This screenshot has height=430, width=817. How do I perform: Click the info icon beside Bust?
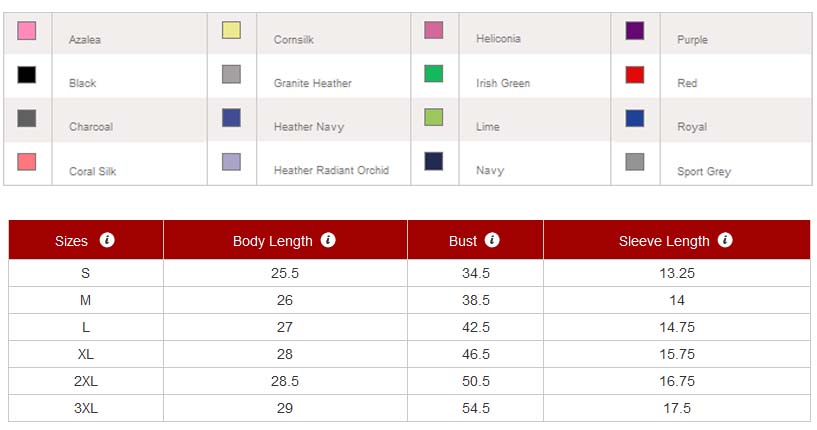pos(492,240)
